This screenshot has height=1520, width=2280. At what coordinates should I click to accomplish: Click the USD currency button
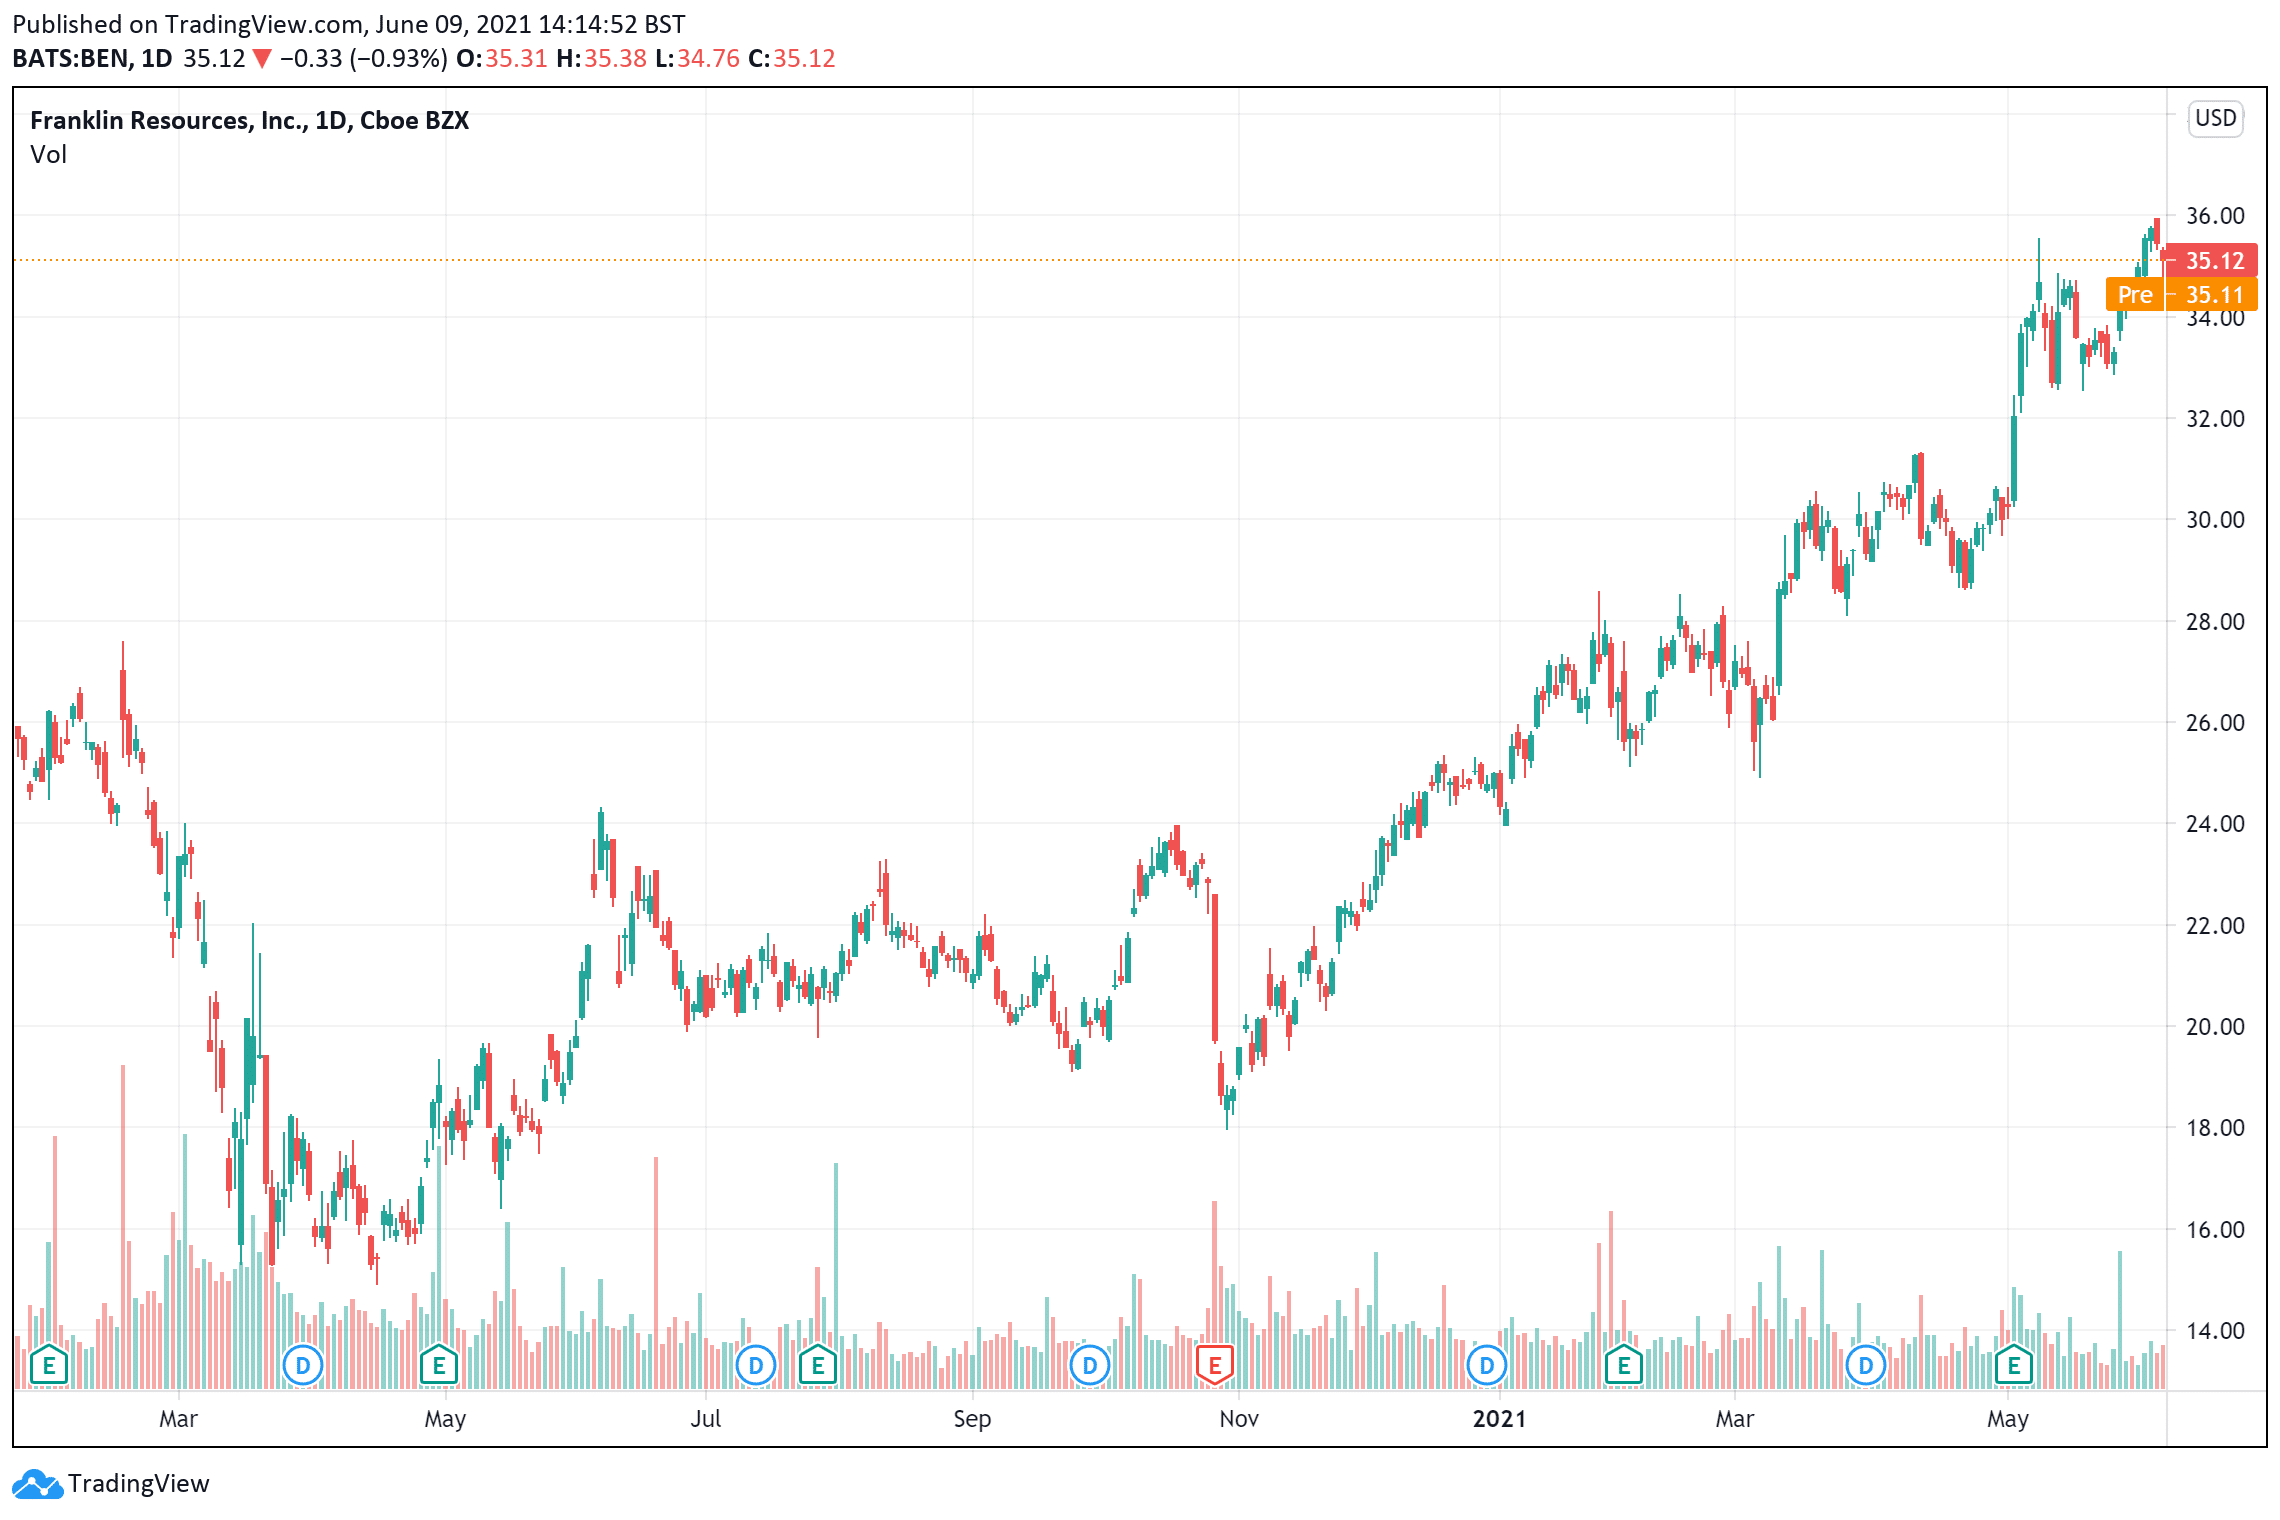(x=2215, y=118)
